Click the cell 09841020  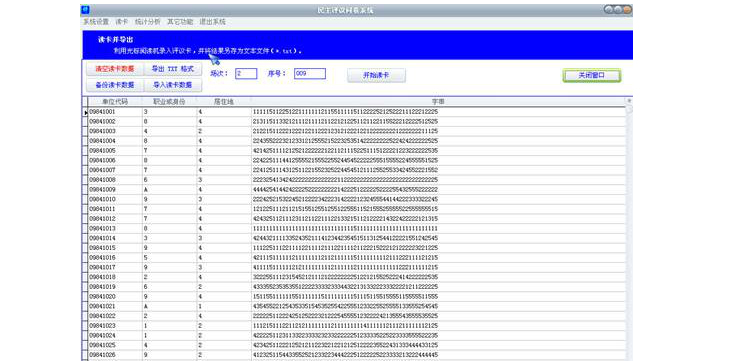click(x=115, y=296)
